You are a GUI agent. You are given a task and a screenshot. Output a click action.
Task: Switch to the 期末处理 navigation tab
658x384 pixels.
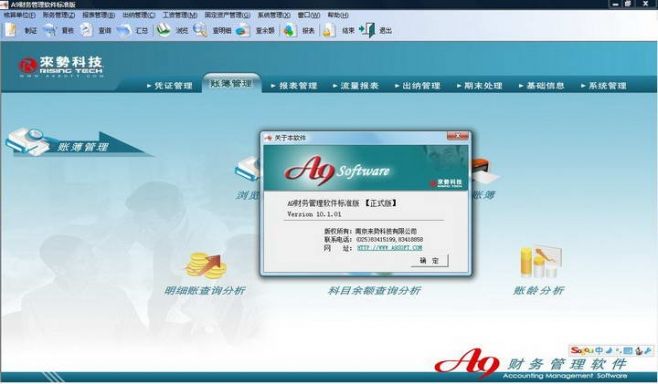pyautogui.click(x=479, y=86)
